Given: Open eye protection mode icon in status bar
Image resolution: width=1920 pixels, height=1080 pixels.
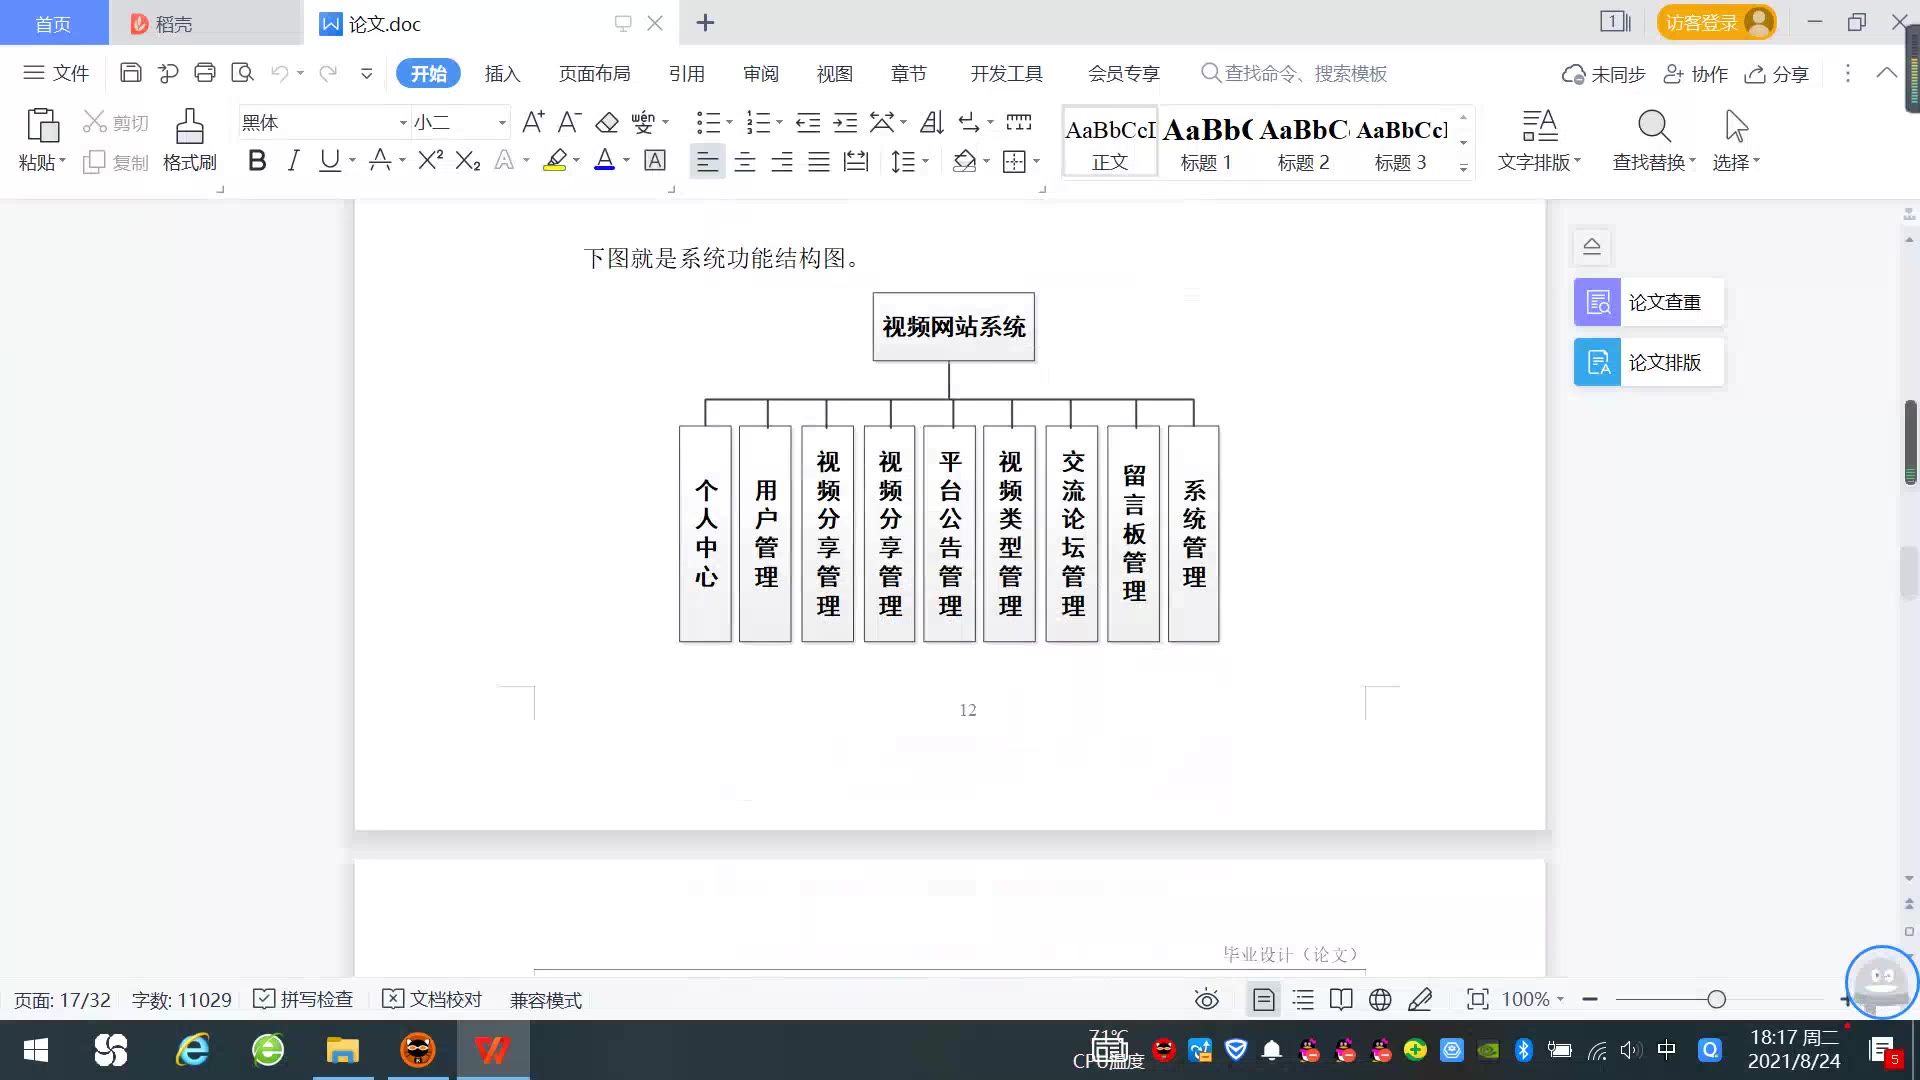Looking at the screenshot, I should click(x=1207, y=999).
